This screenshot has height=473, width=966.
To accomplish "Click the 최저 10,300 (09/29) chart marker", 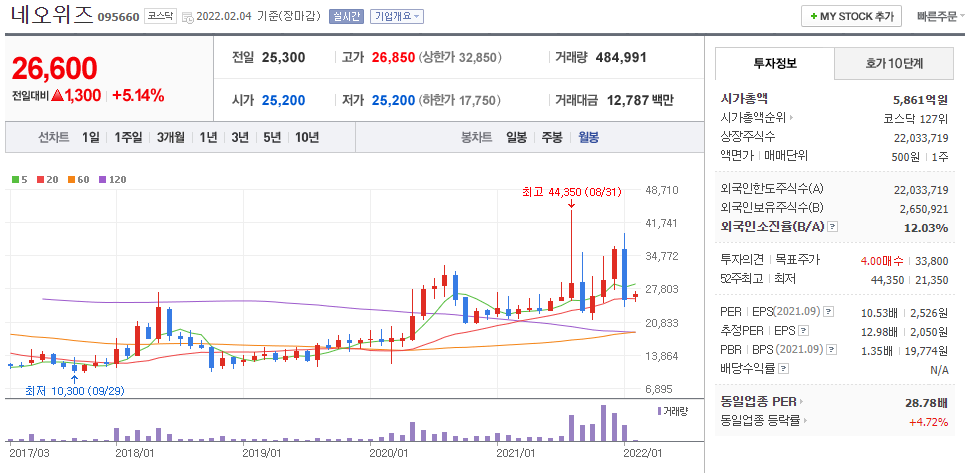I will pos(75,390).
